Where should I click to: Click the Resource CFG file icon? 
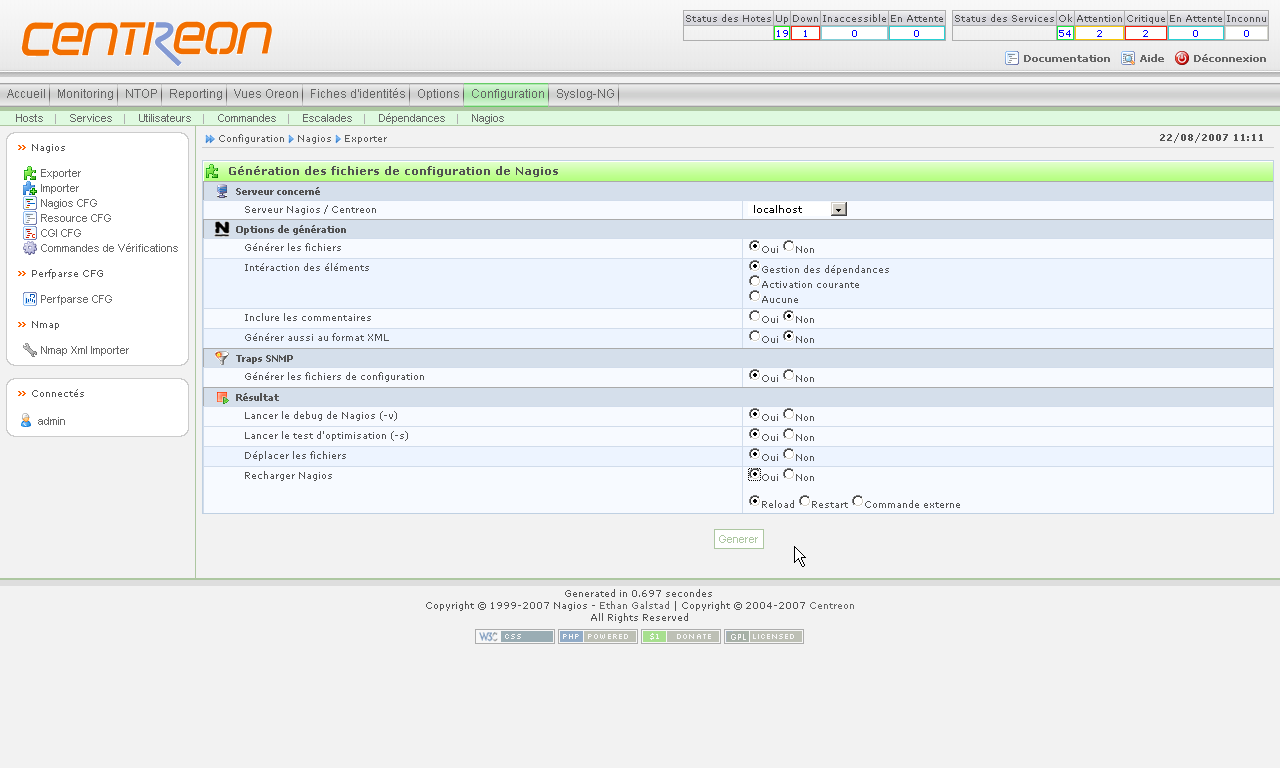29,218
